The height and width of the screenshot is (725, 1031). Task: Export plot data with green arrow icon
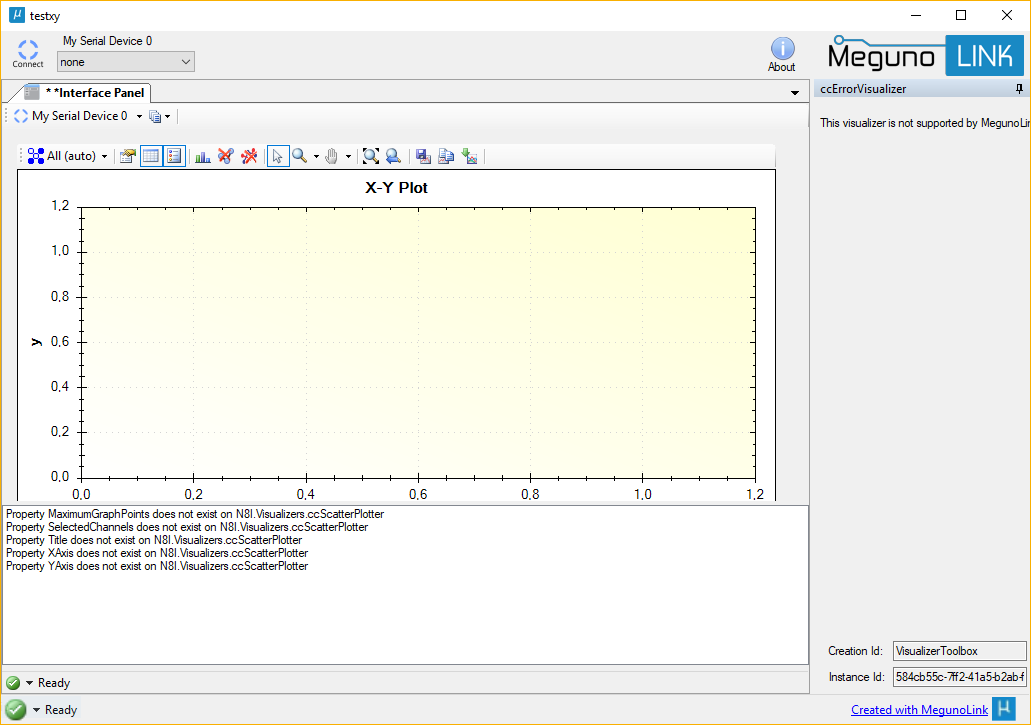click(469, 156)
